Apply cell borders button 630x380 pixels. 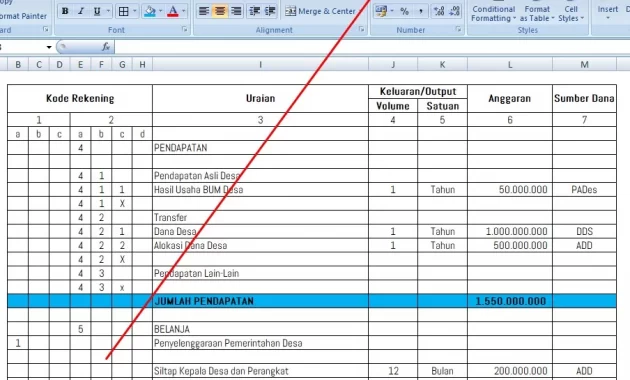pyautogui.click(x=124, y=11)
